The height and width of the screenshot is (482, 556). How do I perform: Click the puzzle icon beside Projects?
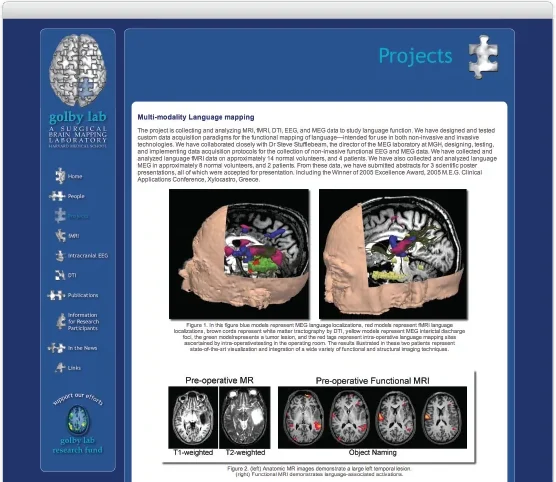[x=60, y=216]
